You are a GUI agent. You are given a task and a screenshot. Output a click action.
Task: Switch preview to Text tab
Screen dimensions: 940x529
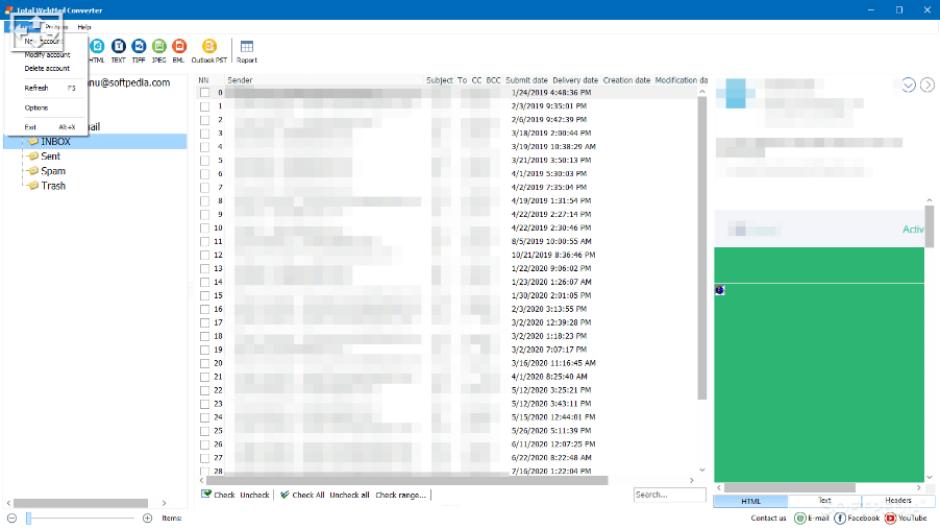(825, 501)
